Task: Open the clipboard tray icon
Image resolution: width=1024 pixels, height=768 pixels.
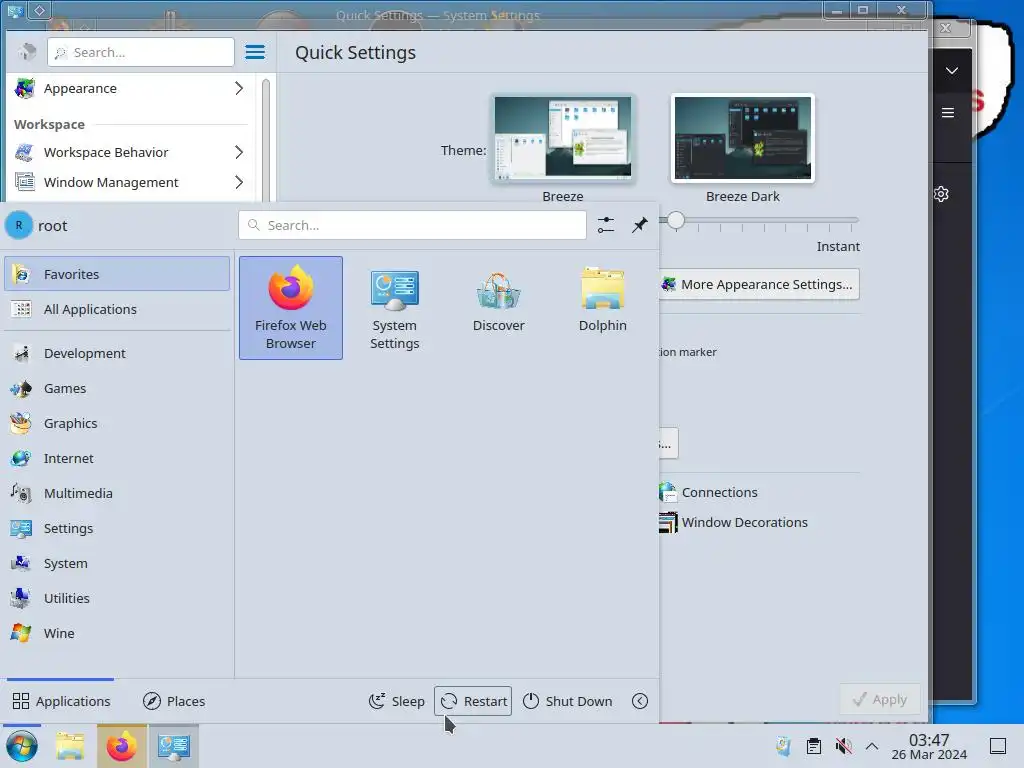Action: click(813, 746)
